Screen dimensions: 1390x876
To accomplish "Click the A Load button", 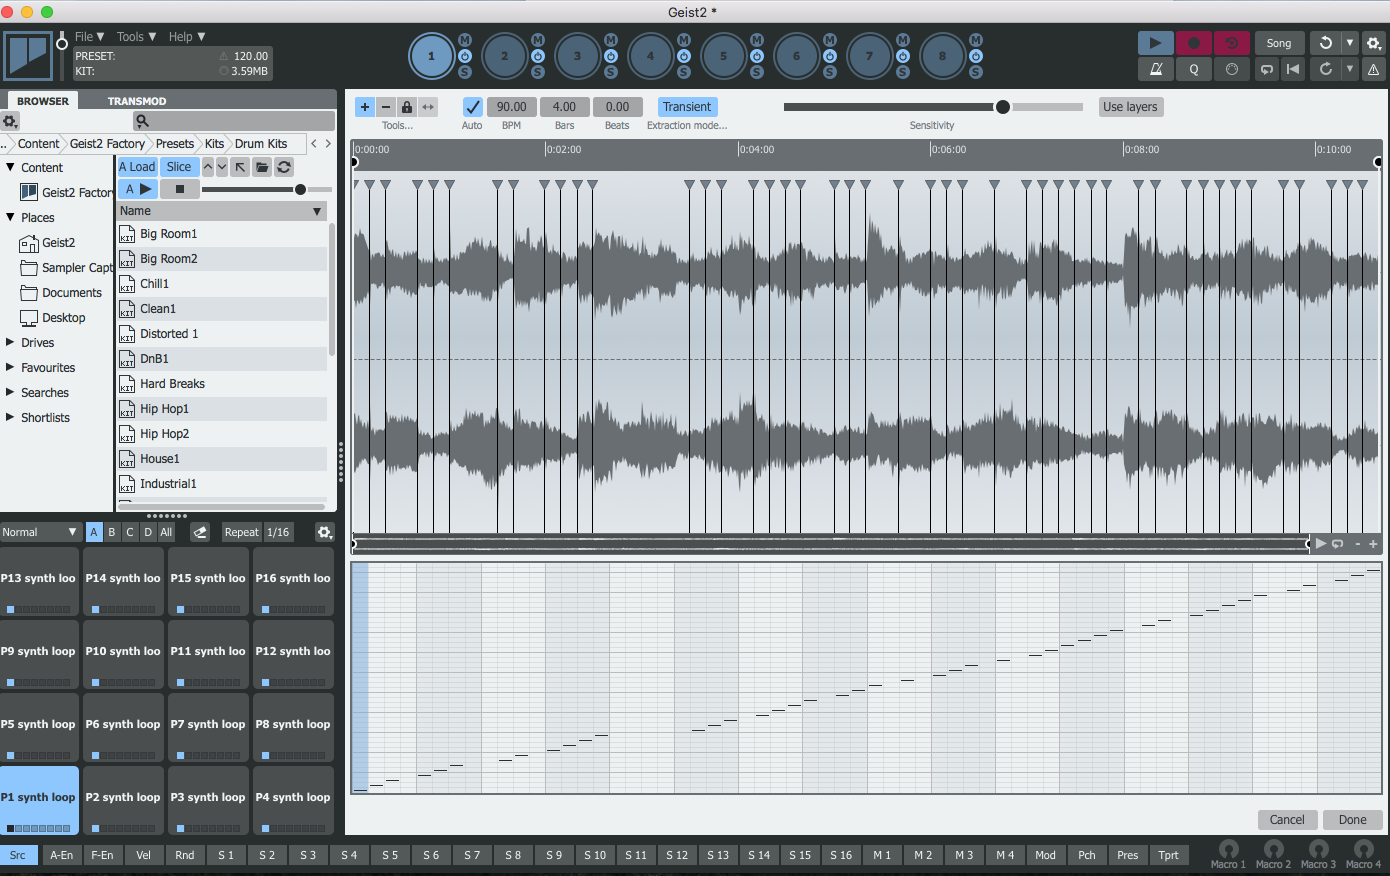I will tap(137, 167).
